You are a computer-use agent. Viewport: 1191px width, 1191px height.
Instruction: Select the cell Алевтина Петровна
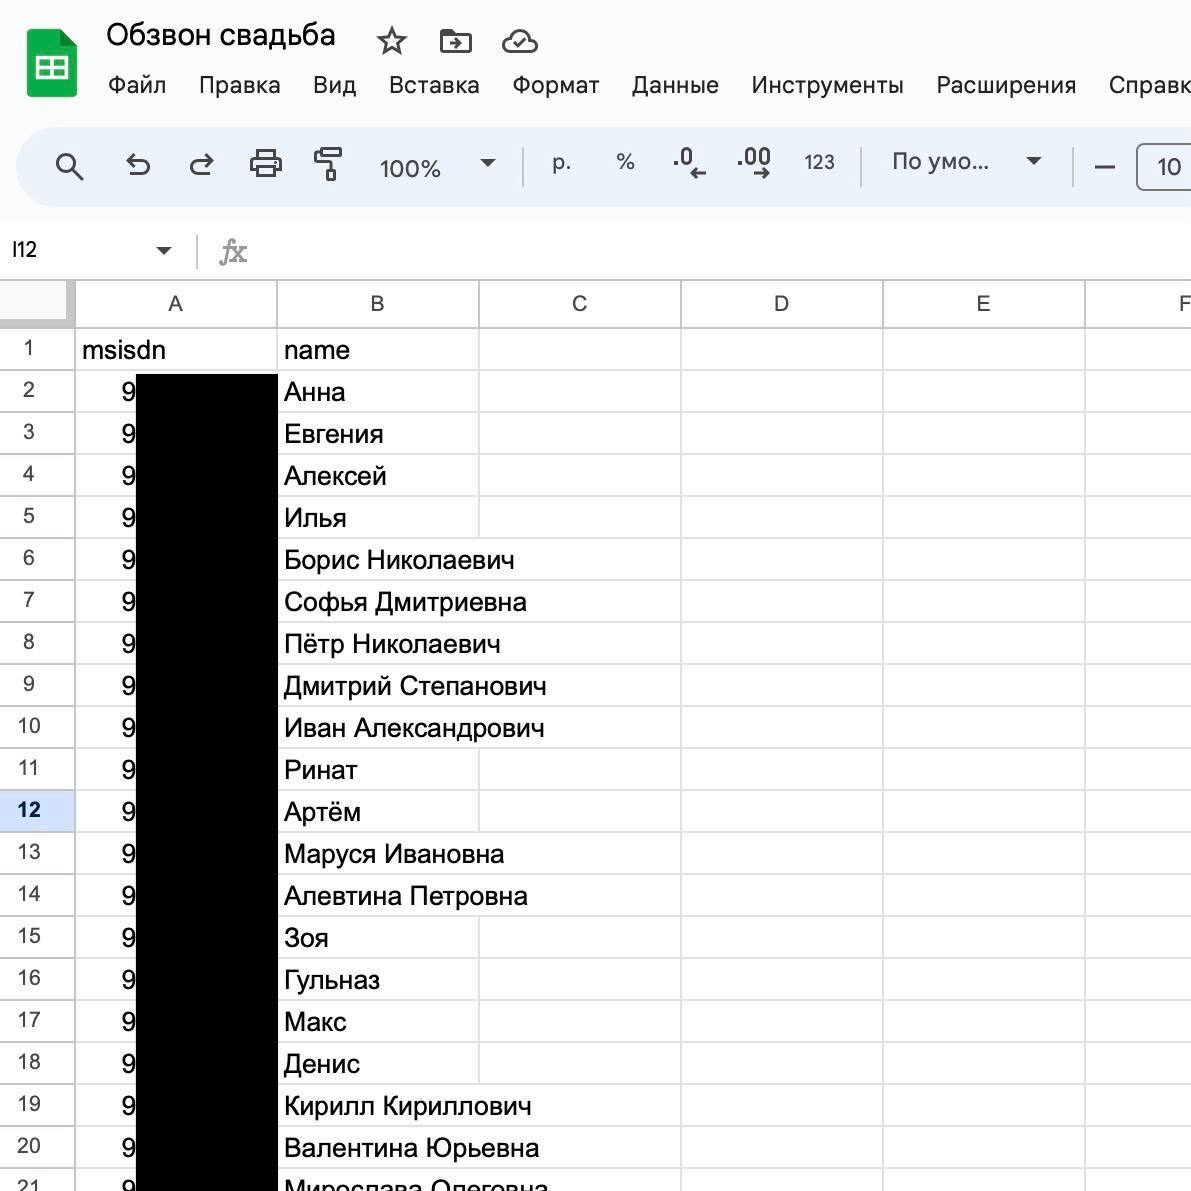pos(378,896)
